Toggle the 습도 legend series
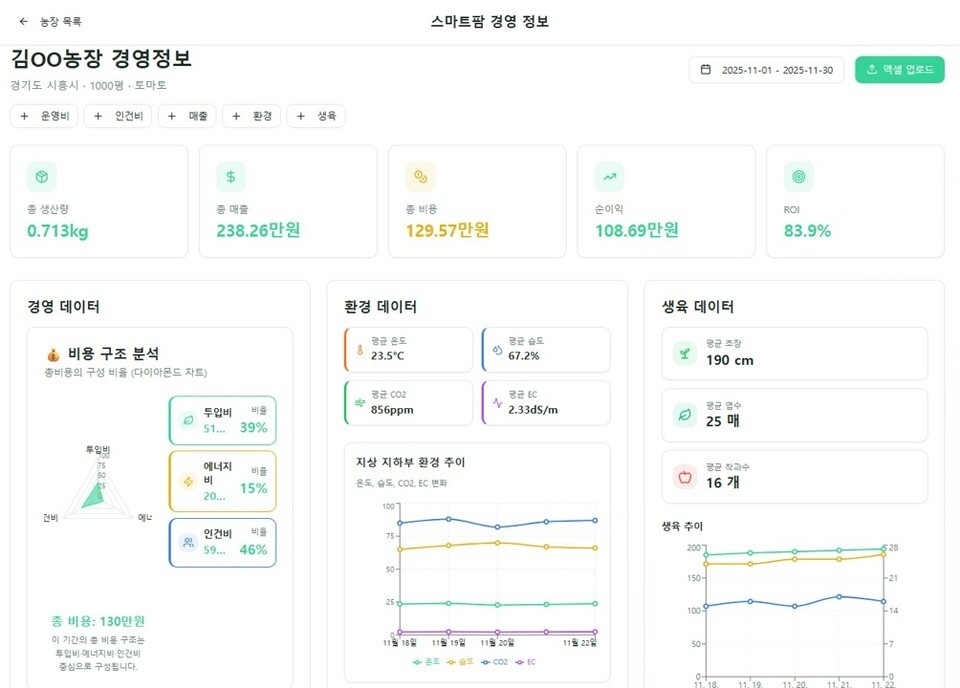This screenshot has width=960, height=688. point(460,662)
